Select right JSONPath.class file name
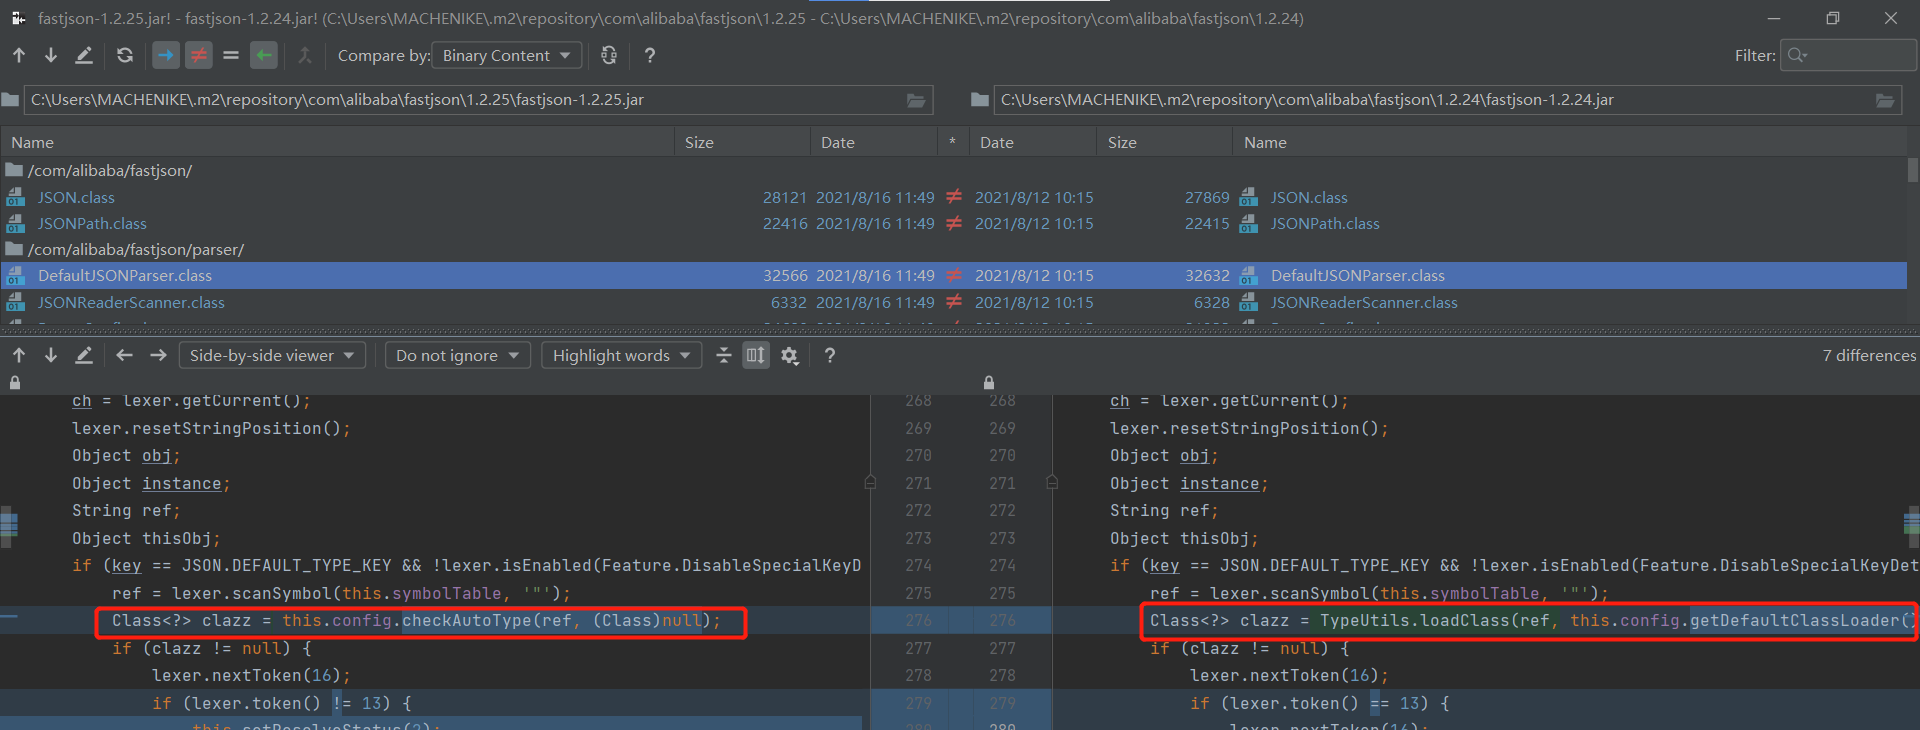Viewport: 1920px width, 730px height. (1325, 223)
